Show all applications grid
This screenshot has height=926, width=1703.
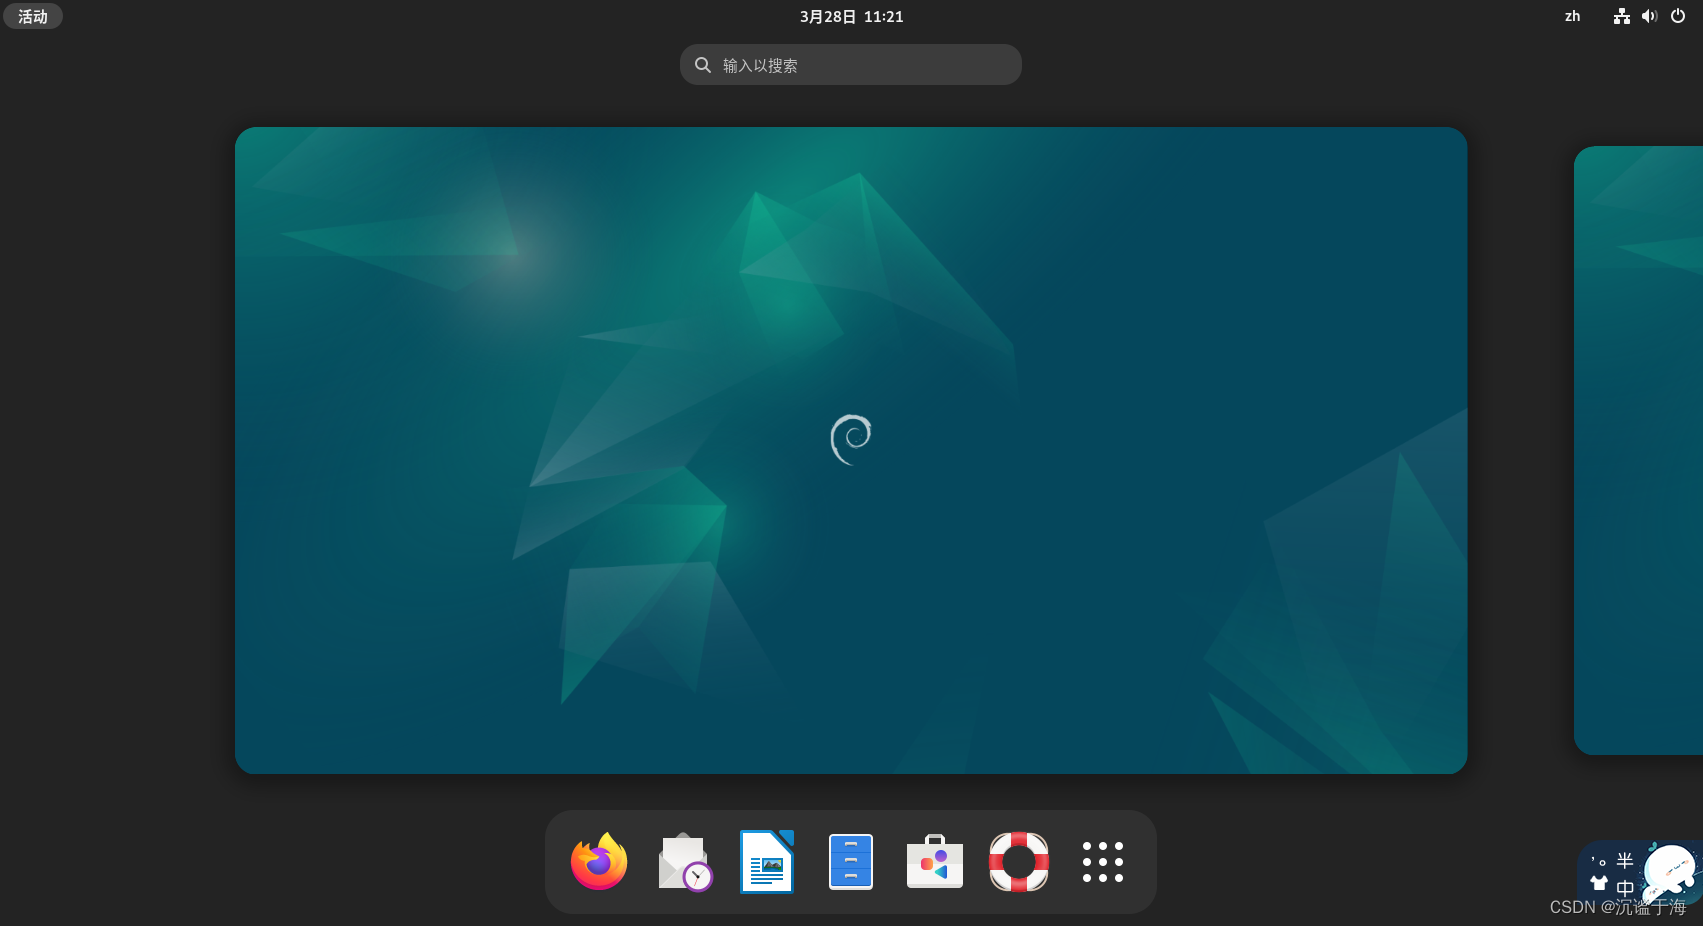coord(1103,862)
